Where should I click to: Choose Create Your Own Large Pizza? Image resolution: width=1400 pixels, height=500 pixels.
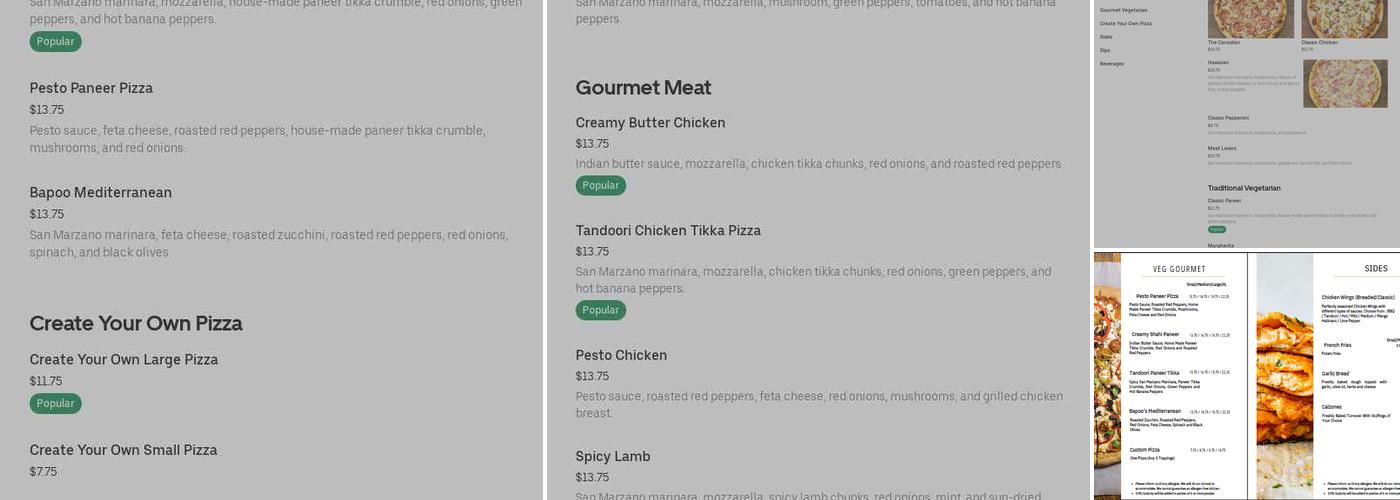click(x=124, y=360)
